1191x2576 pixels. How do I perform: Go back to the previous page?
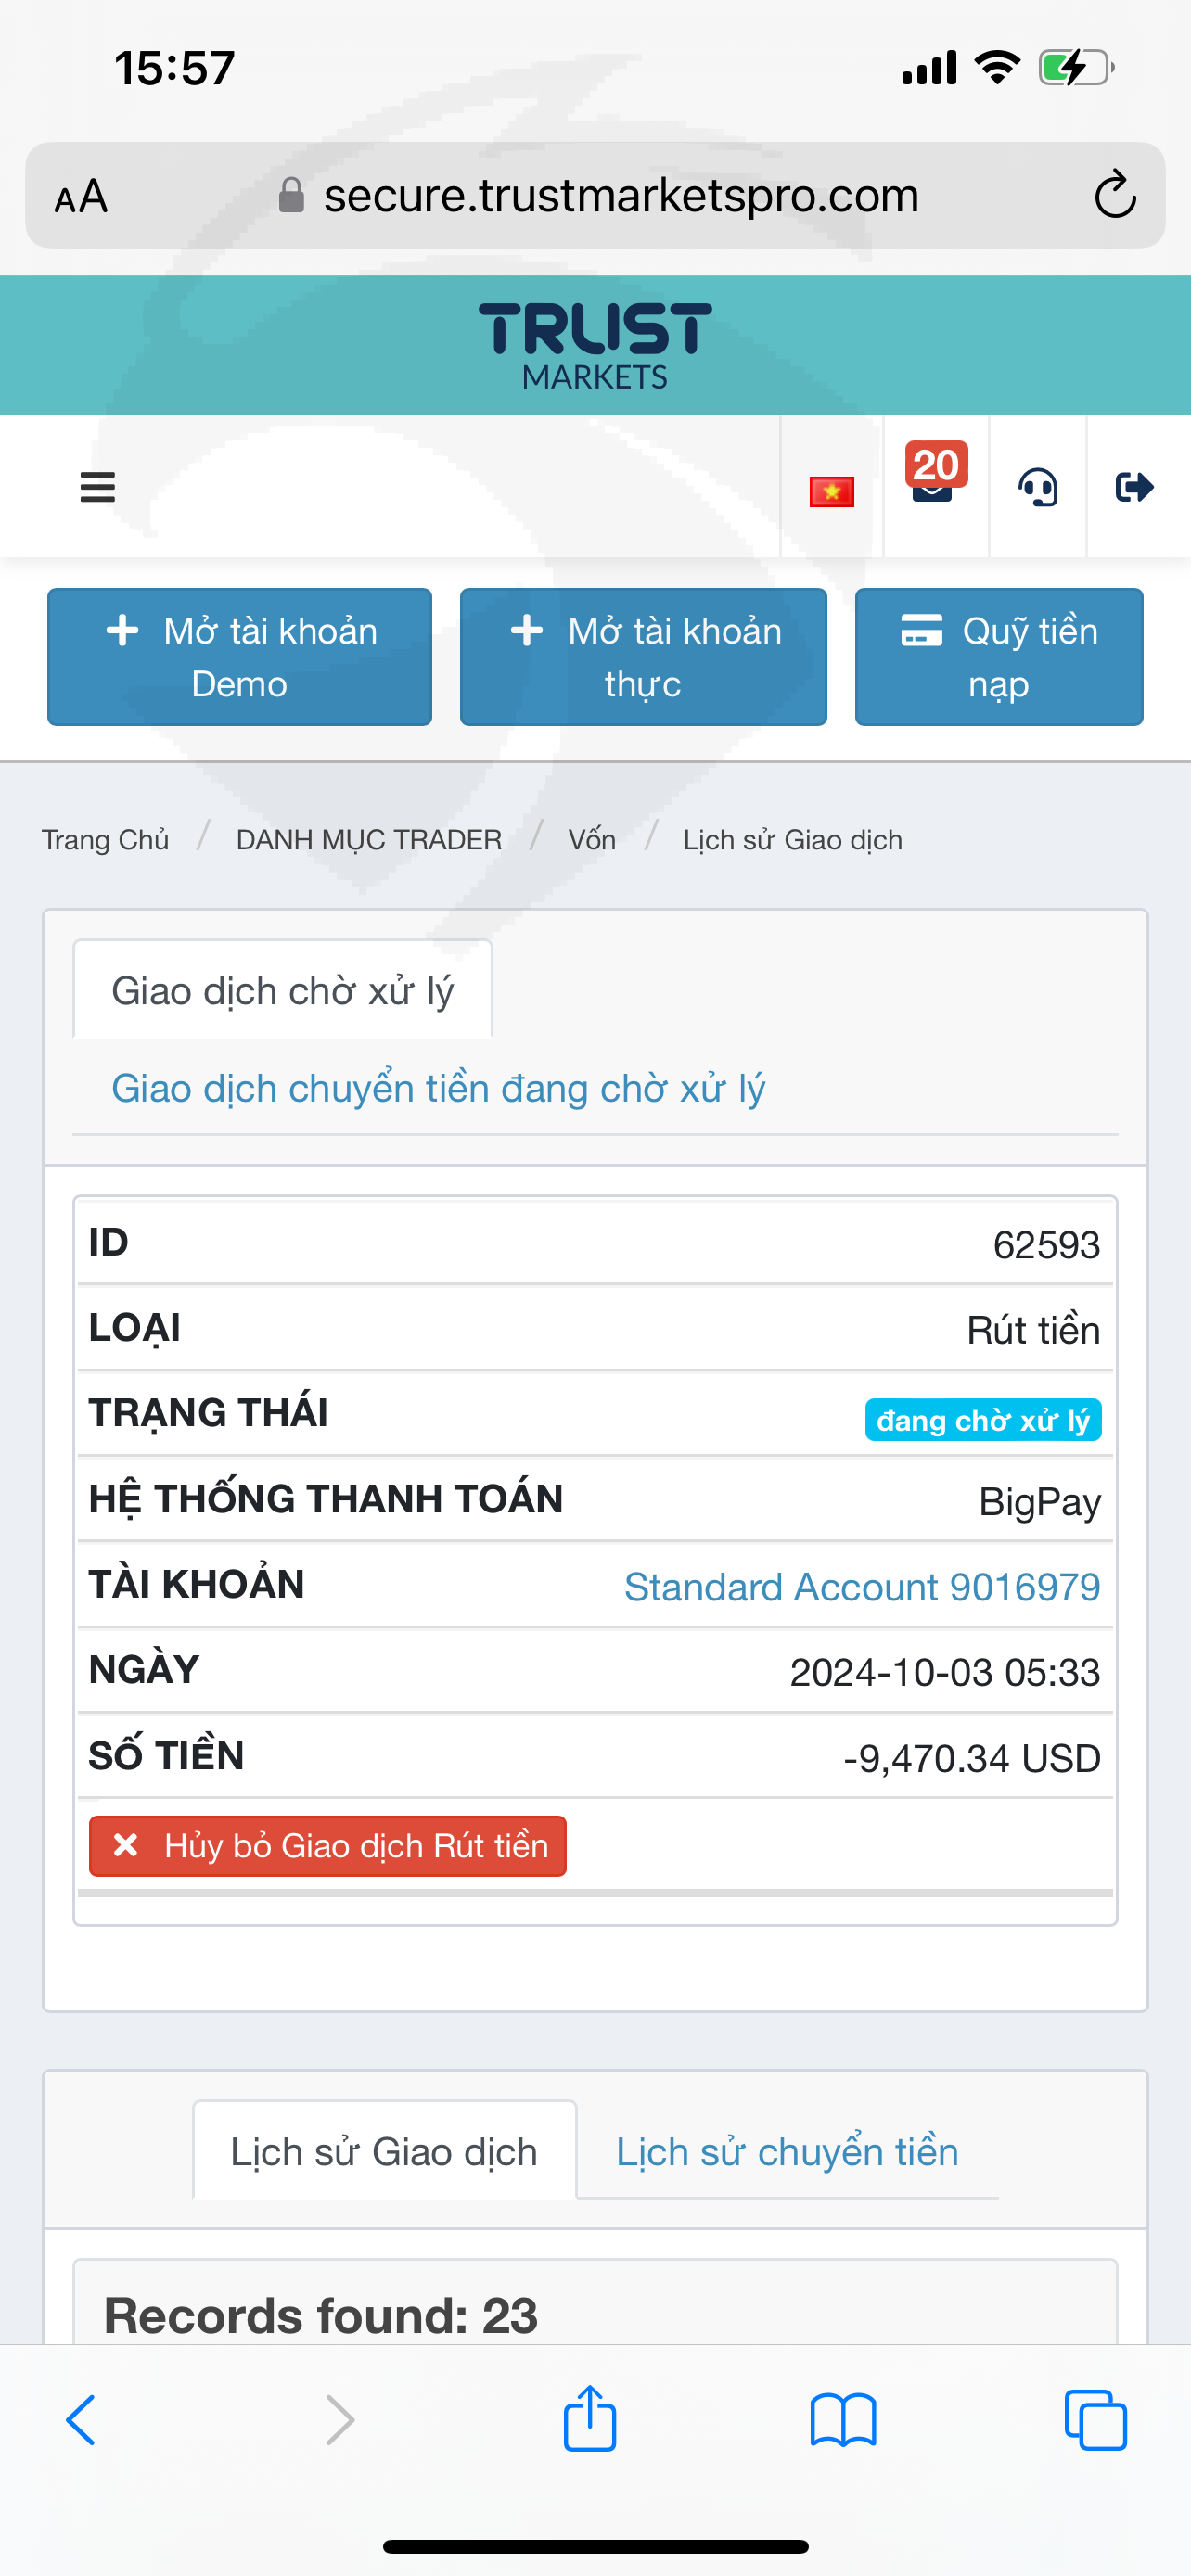81,2420
